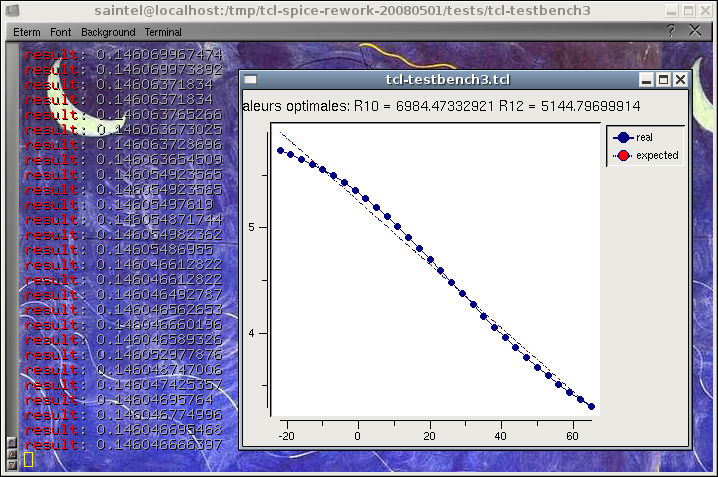Minimize the tcl-testbench3.tcl window

(647, 80)
